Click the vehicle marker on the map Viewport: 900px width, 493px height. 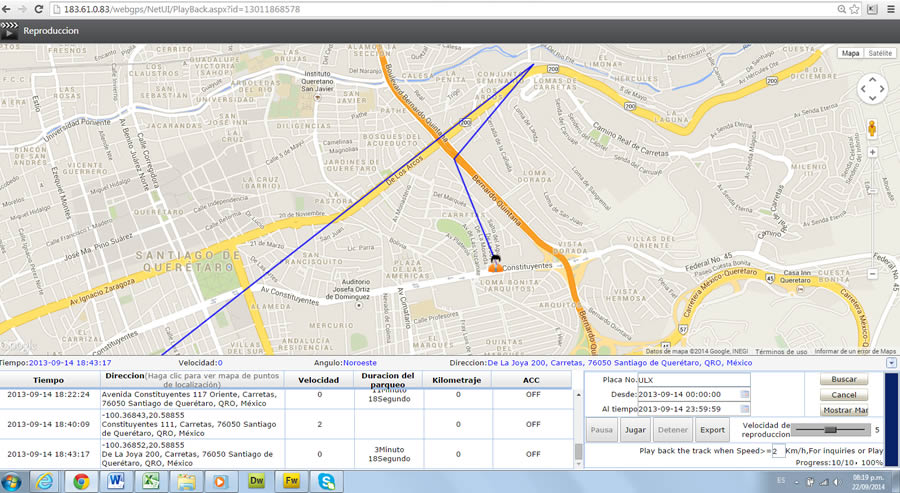[x=495, y=263]
